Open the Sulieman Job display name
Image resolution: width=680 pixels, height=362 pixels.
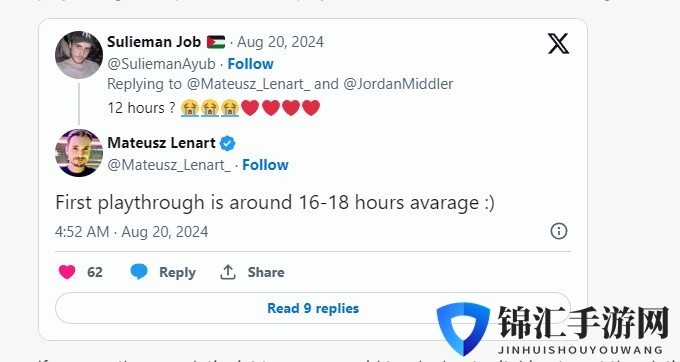(x=154, y=42)
